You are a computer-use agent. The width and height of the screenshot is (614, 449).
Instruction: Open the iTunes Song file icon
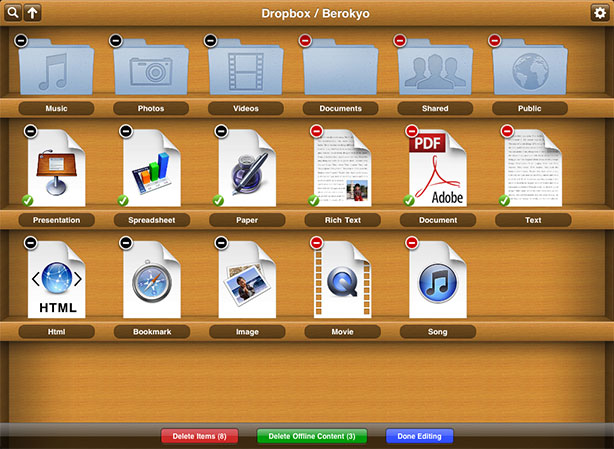click(438, 279)
